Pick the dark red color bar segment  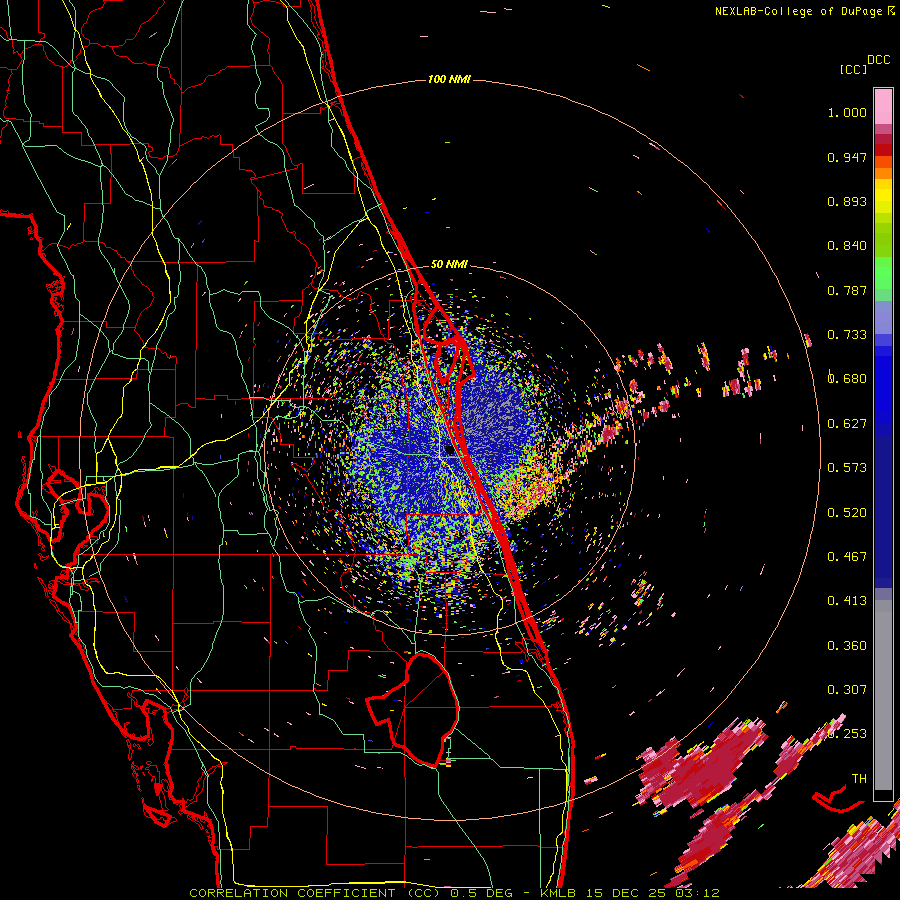click(883, 150)
